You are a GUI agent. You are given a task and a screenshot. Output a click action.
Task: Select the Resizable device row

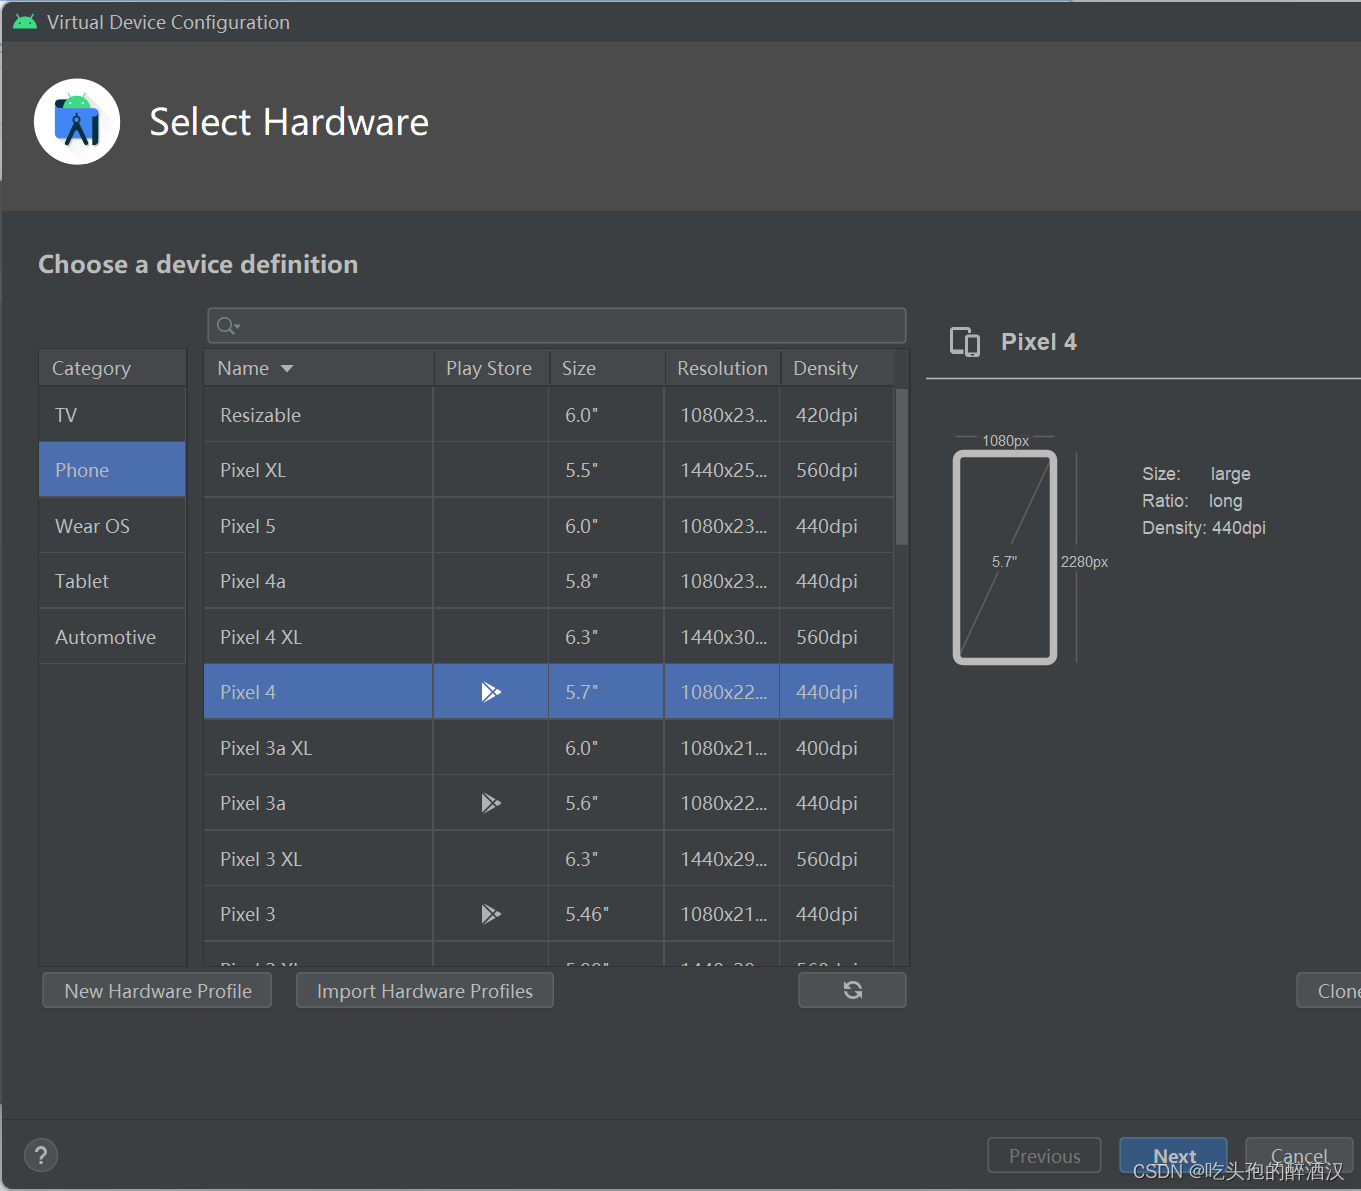548,415
